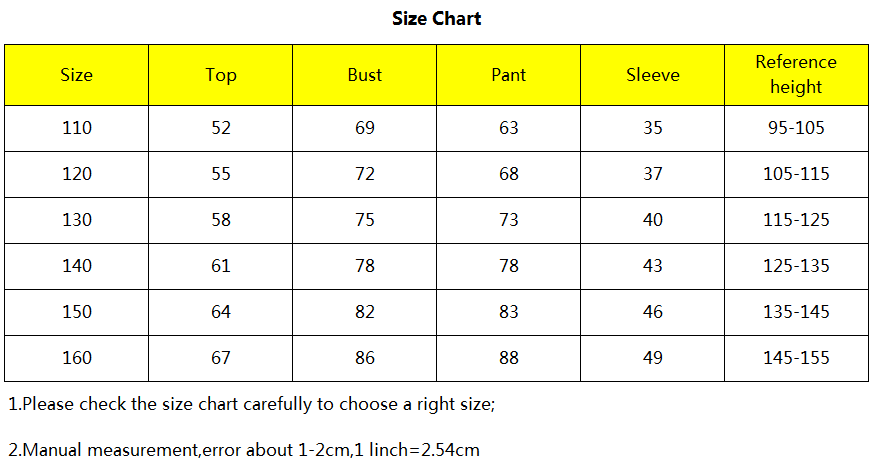Select Top value 52 cell
875x461 pixels.
pyautogui.click(x=221, y=128)
